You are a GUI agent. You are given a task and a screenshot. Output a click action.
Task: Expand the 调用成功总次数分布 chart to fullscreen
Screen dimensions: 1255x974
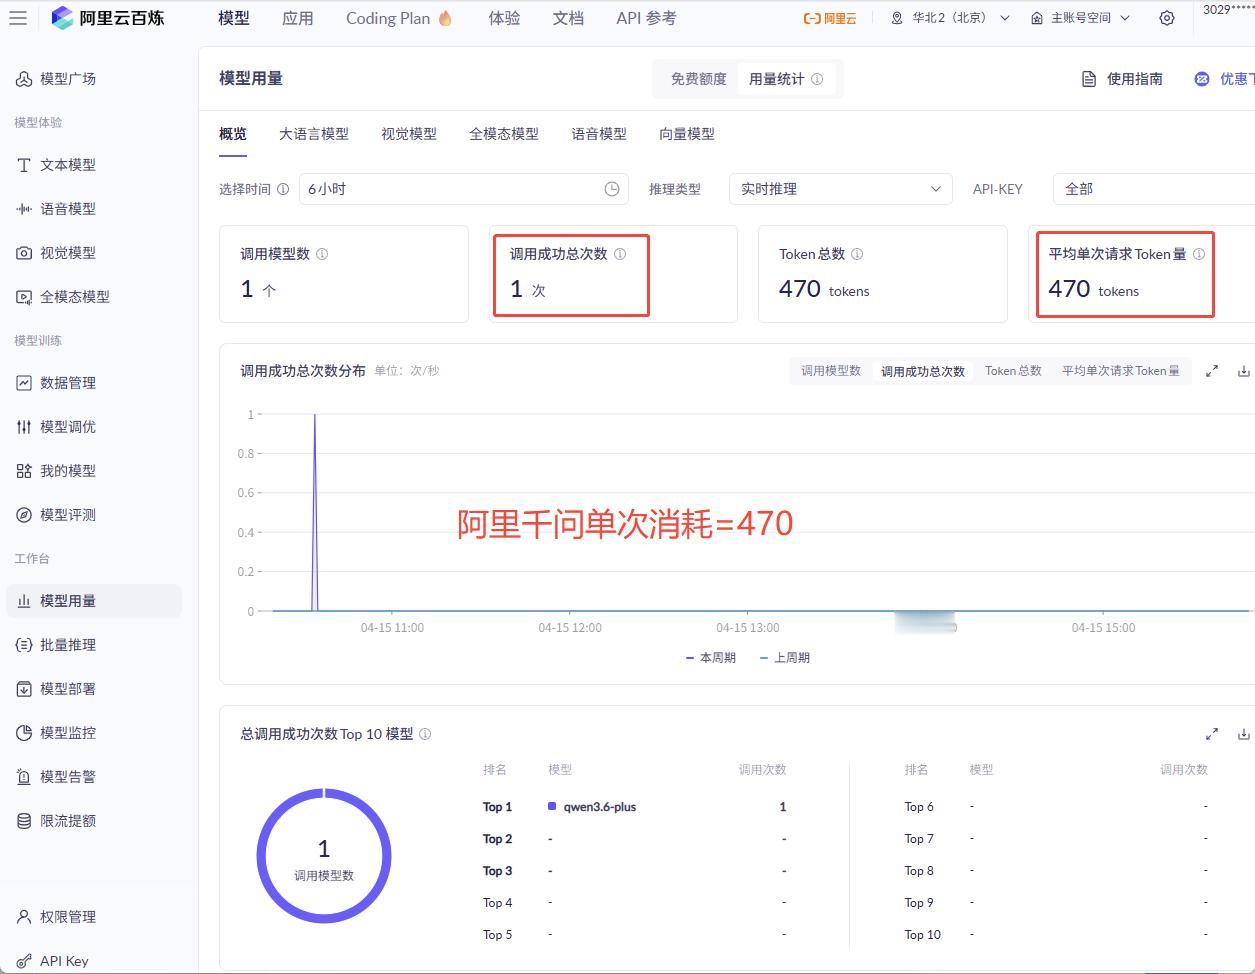click(x=1212, y=371)
